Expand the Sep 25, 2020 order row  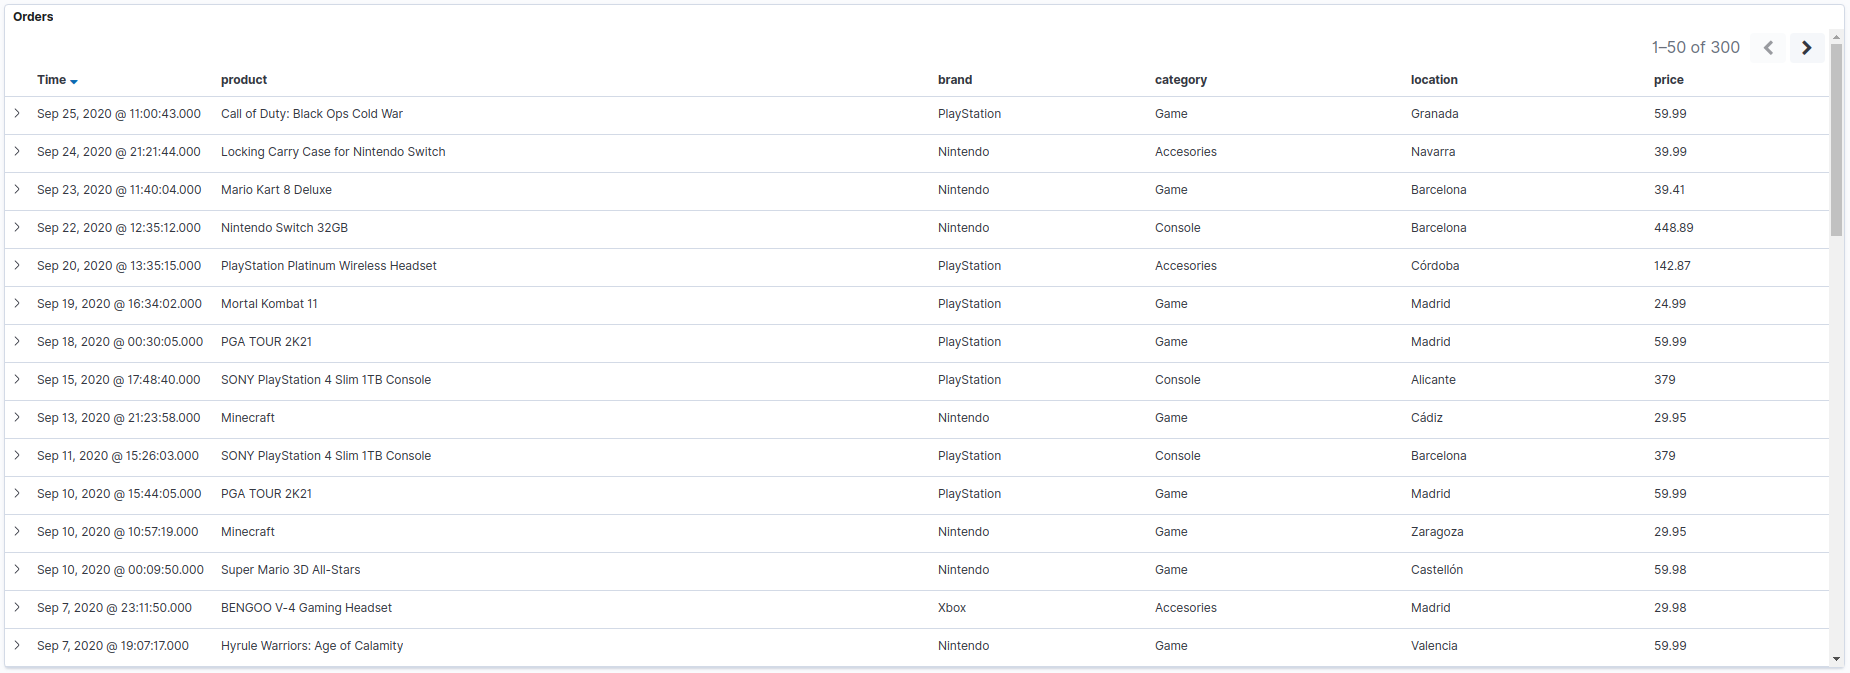coord(17,114)
